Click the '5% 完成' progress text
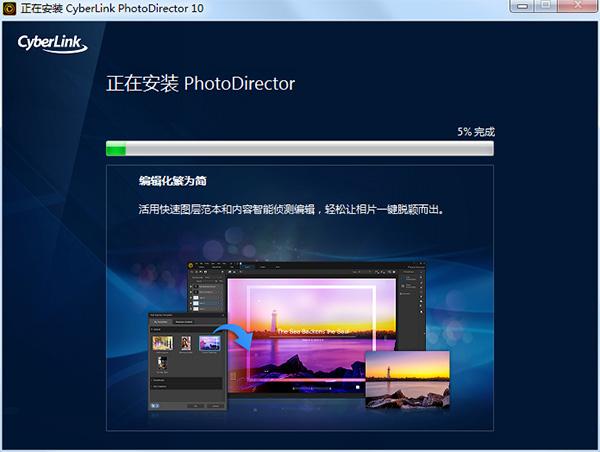Viewport: 600px width, 452px height. pyautogui.click(x=476, y=132)
